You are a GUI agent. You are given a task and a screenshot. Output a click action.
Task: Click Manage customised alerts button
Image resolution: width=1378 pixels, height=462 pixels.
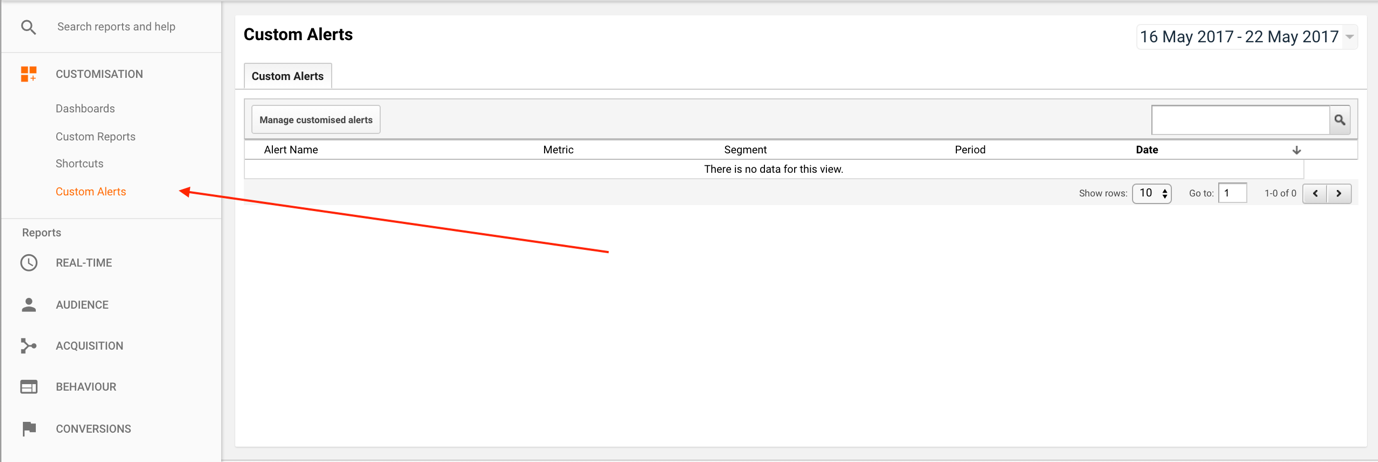[x=316, y=120]
